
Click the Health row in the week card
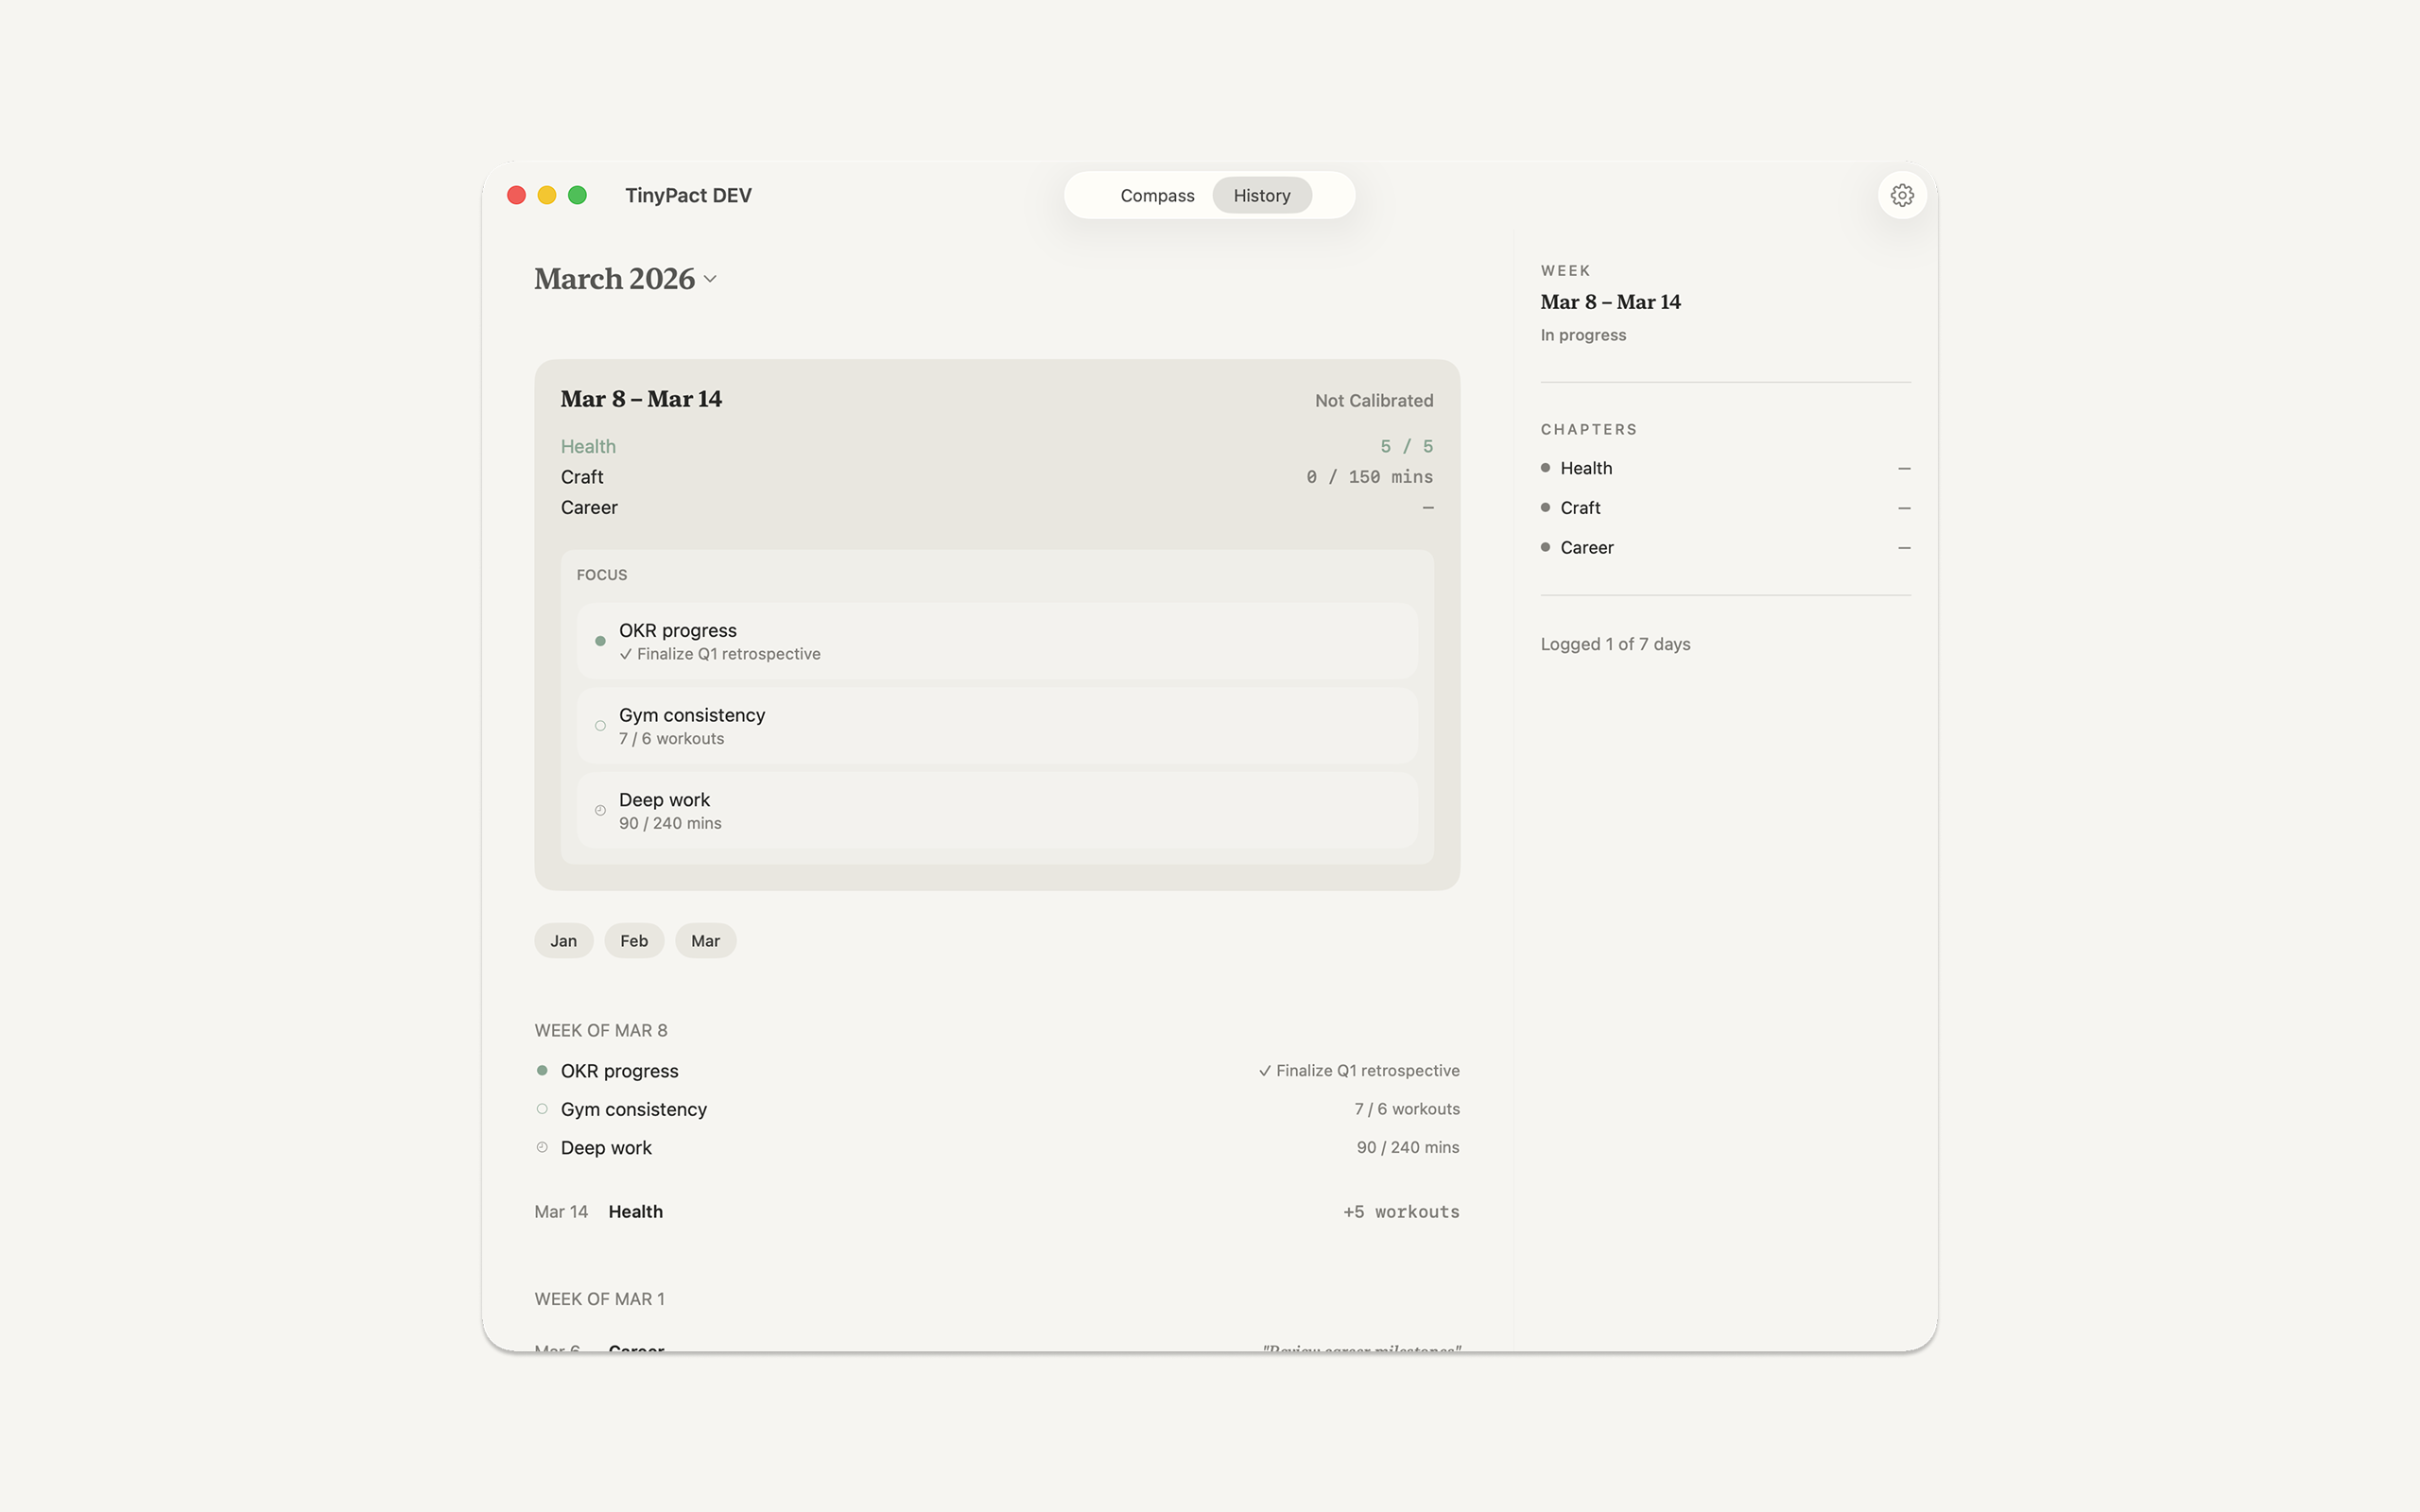997,446
